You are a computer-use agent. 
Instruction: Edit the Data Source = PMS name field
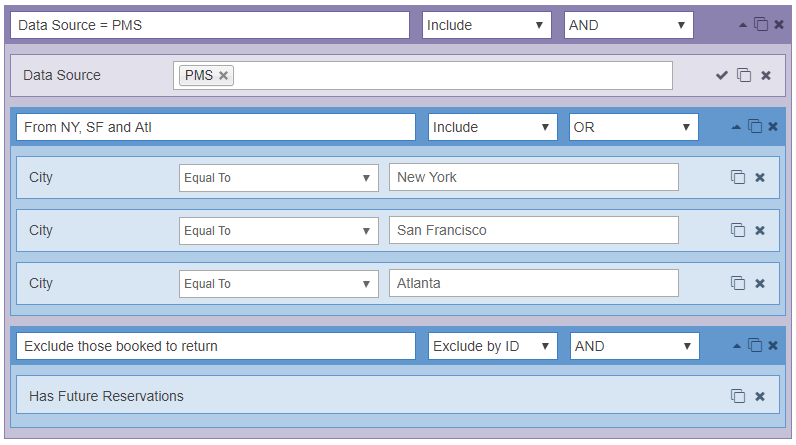point(210,25)
